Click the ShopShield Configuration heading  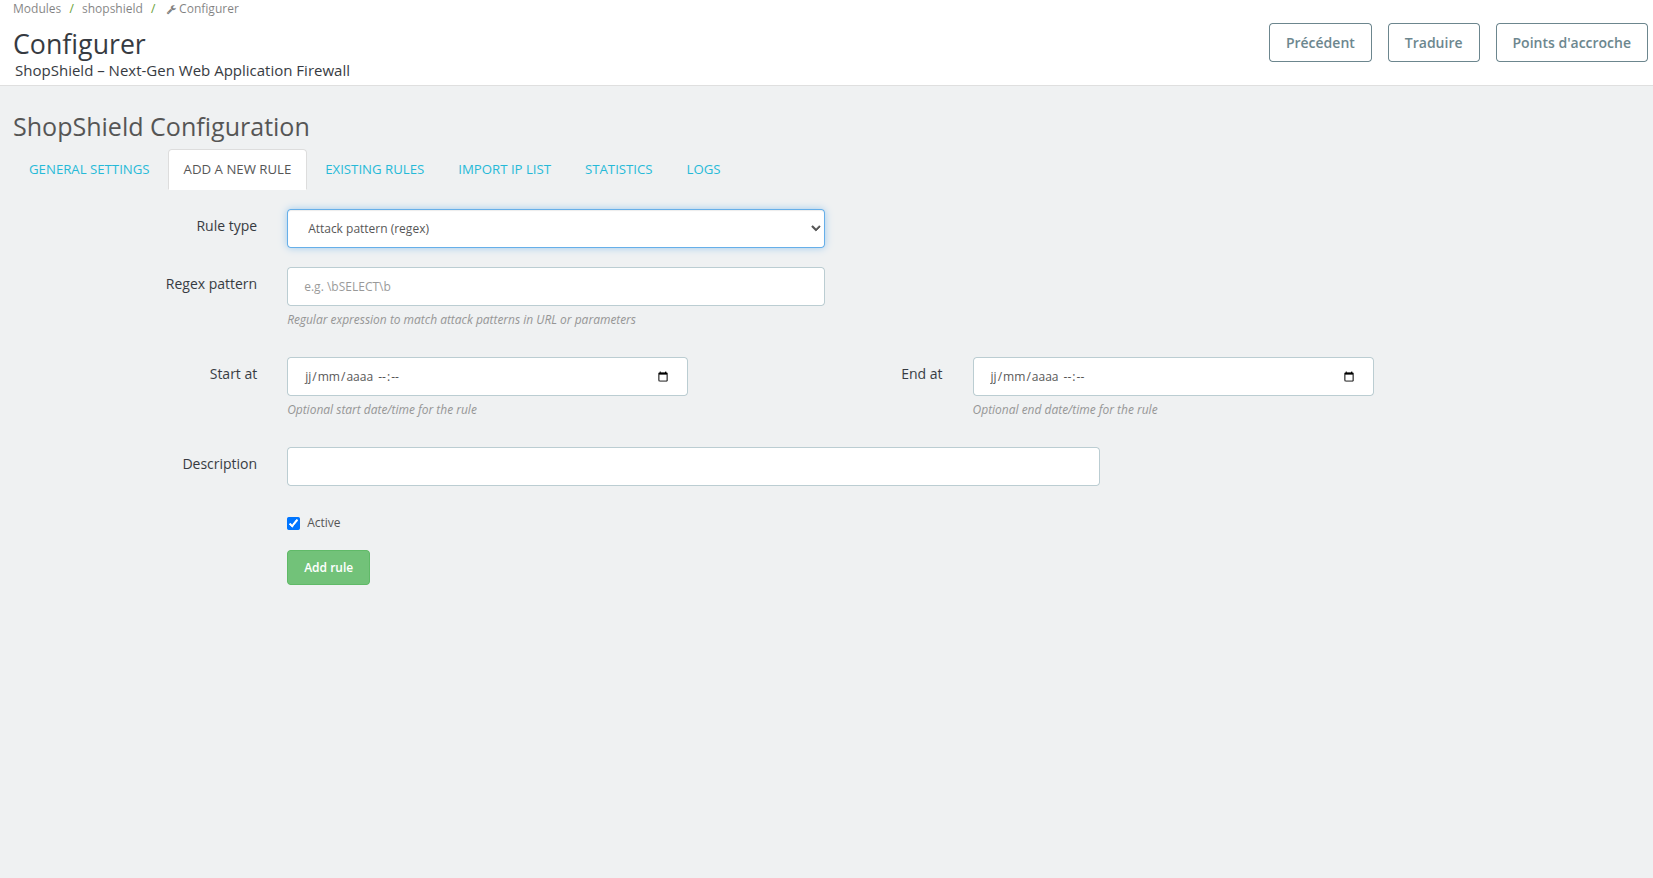[x=161, y=127]
